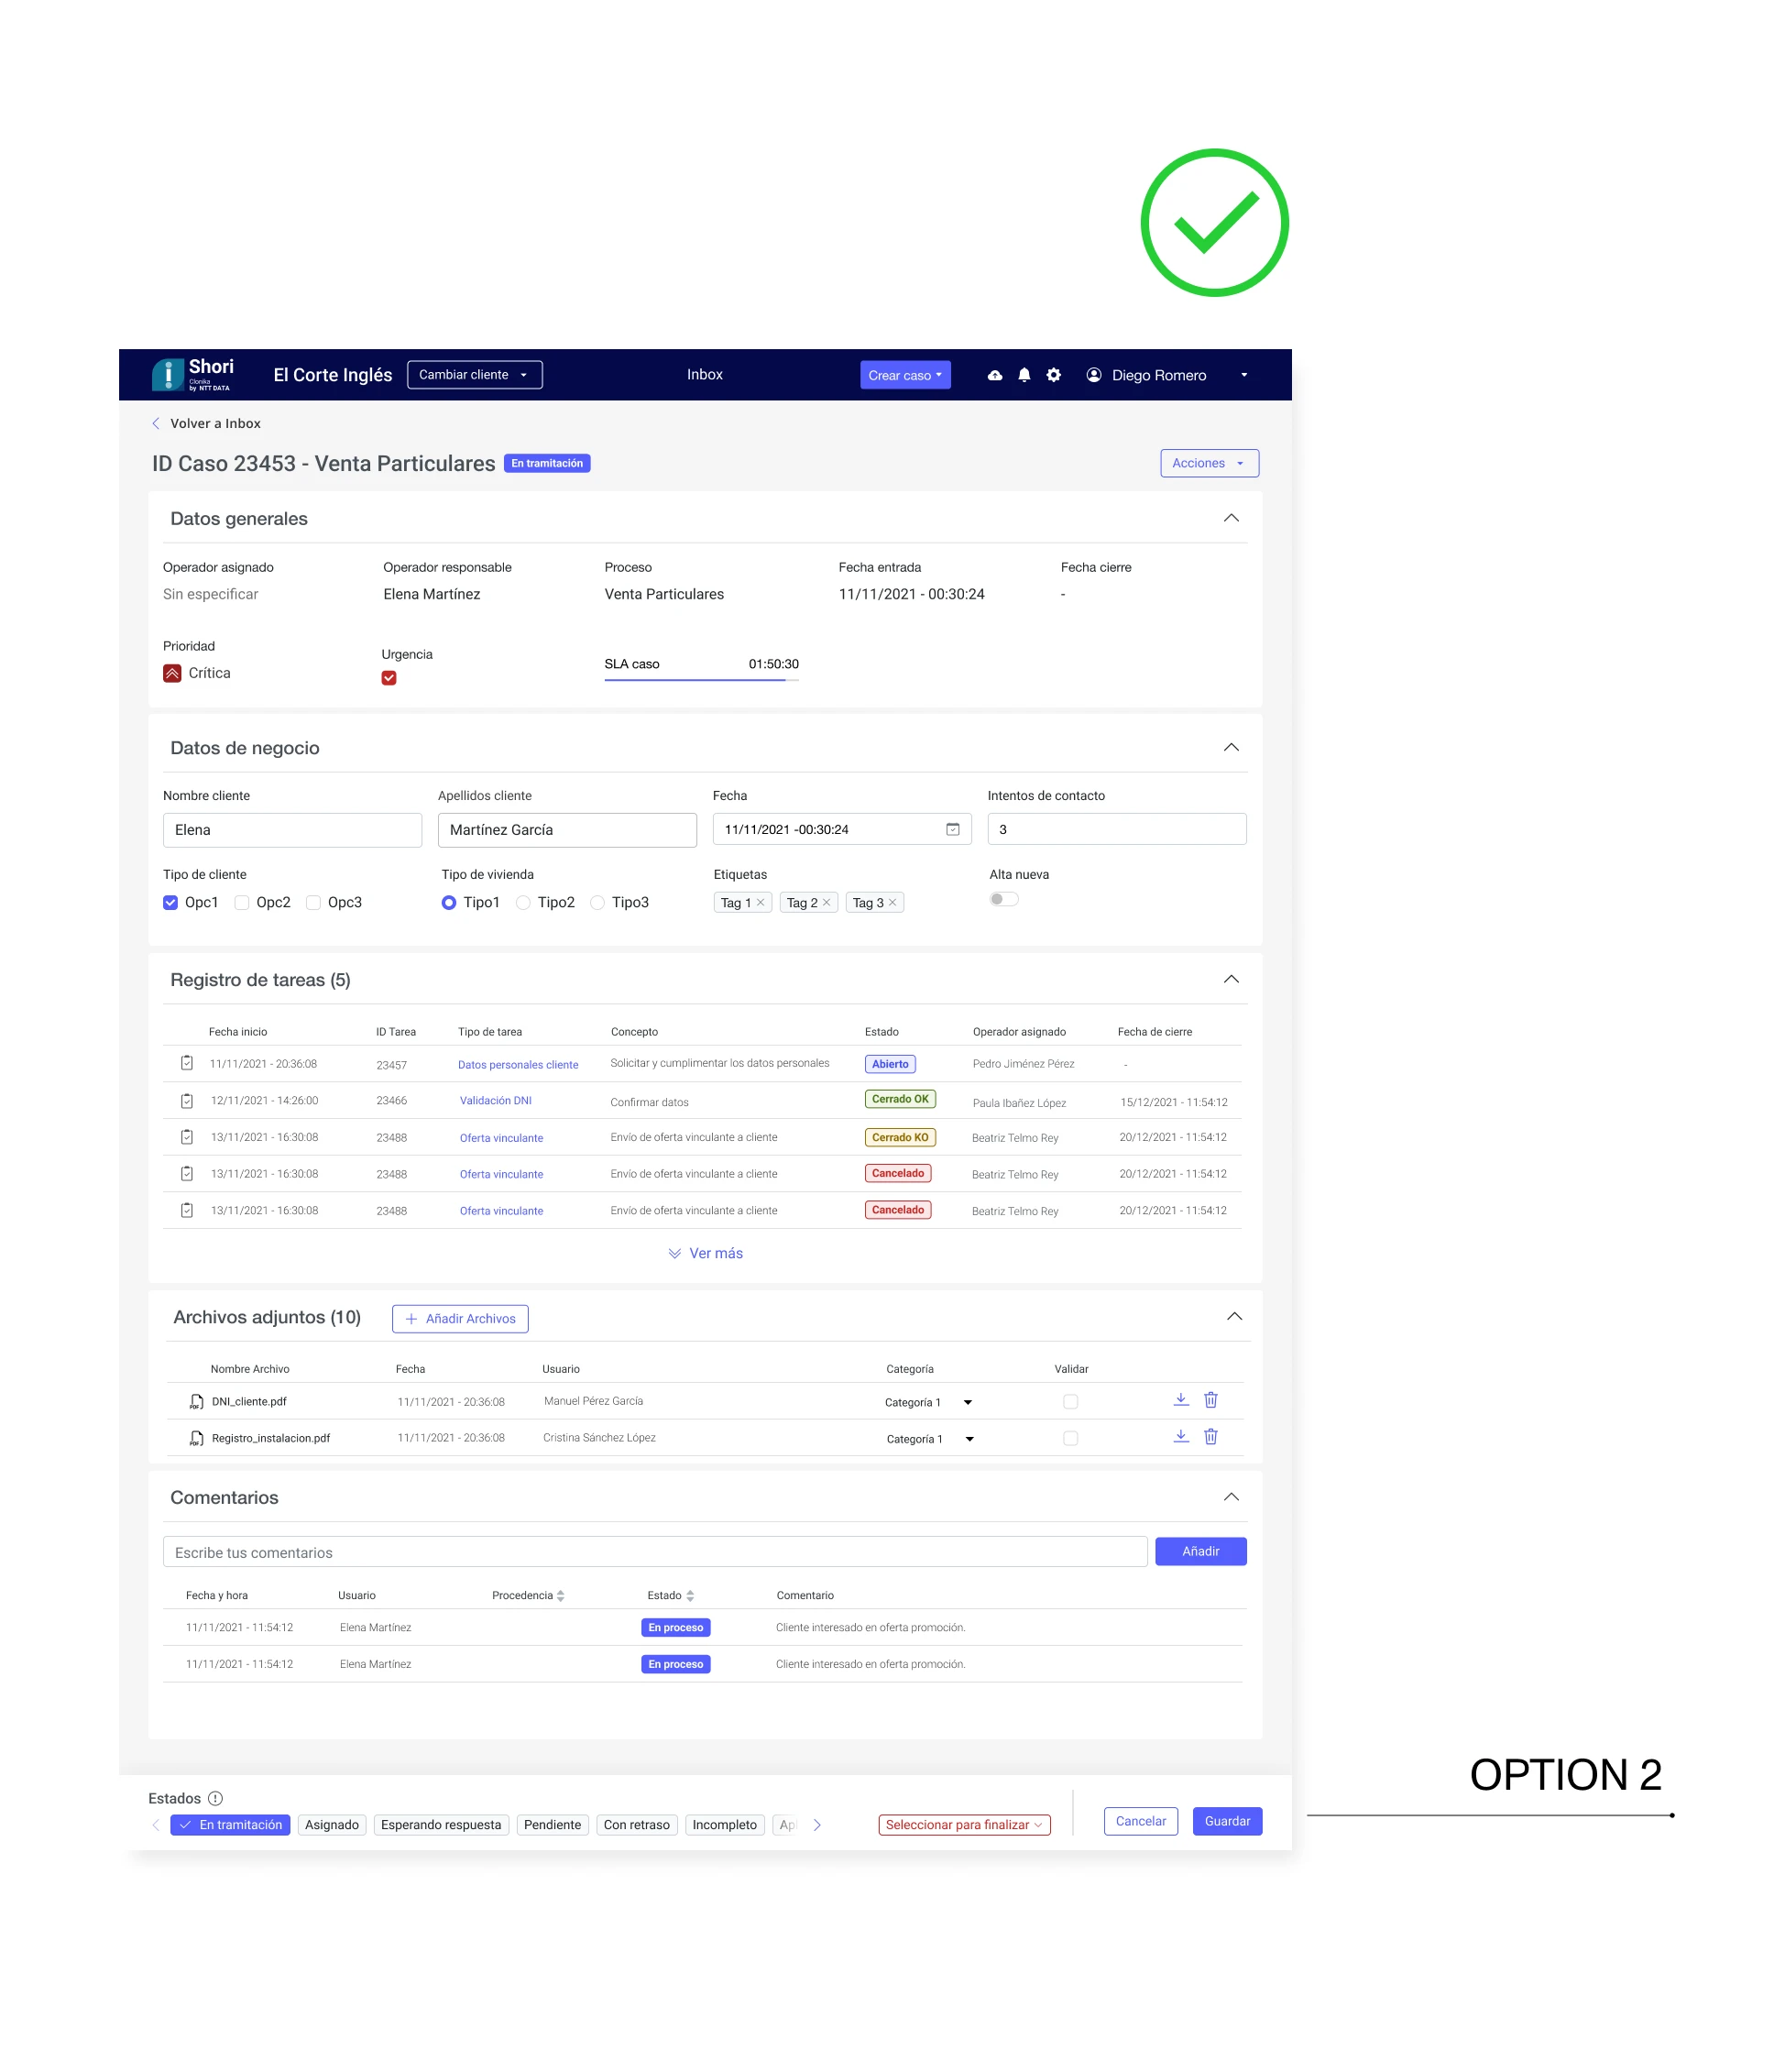Viewport: 1774px width, 2072px height.
Task: Click PDF icon of DNI_cliente.pdf
Action: [197, 1402]
